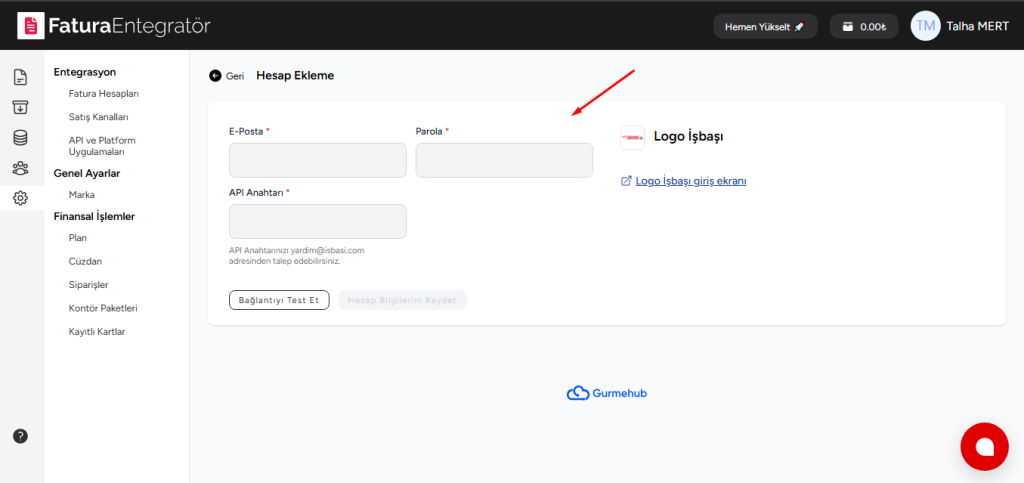Image resolution: width=1024 pixels, height=483 pixels.
Task: Open the red chat support bubble
Action: point(984,446)
